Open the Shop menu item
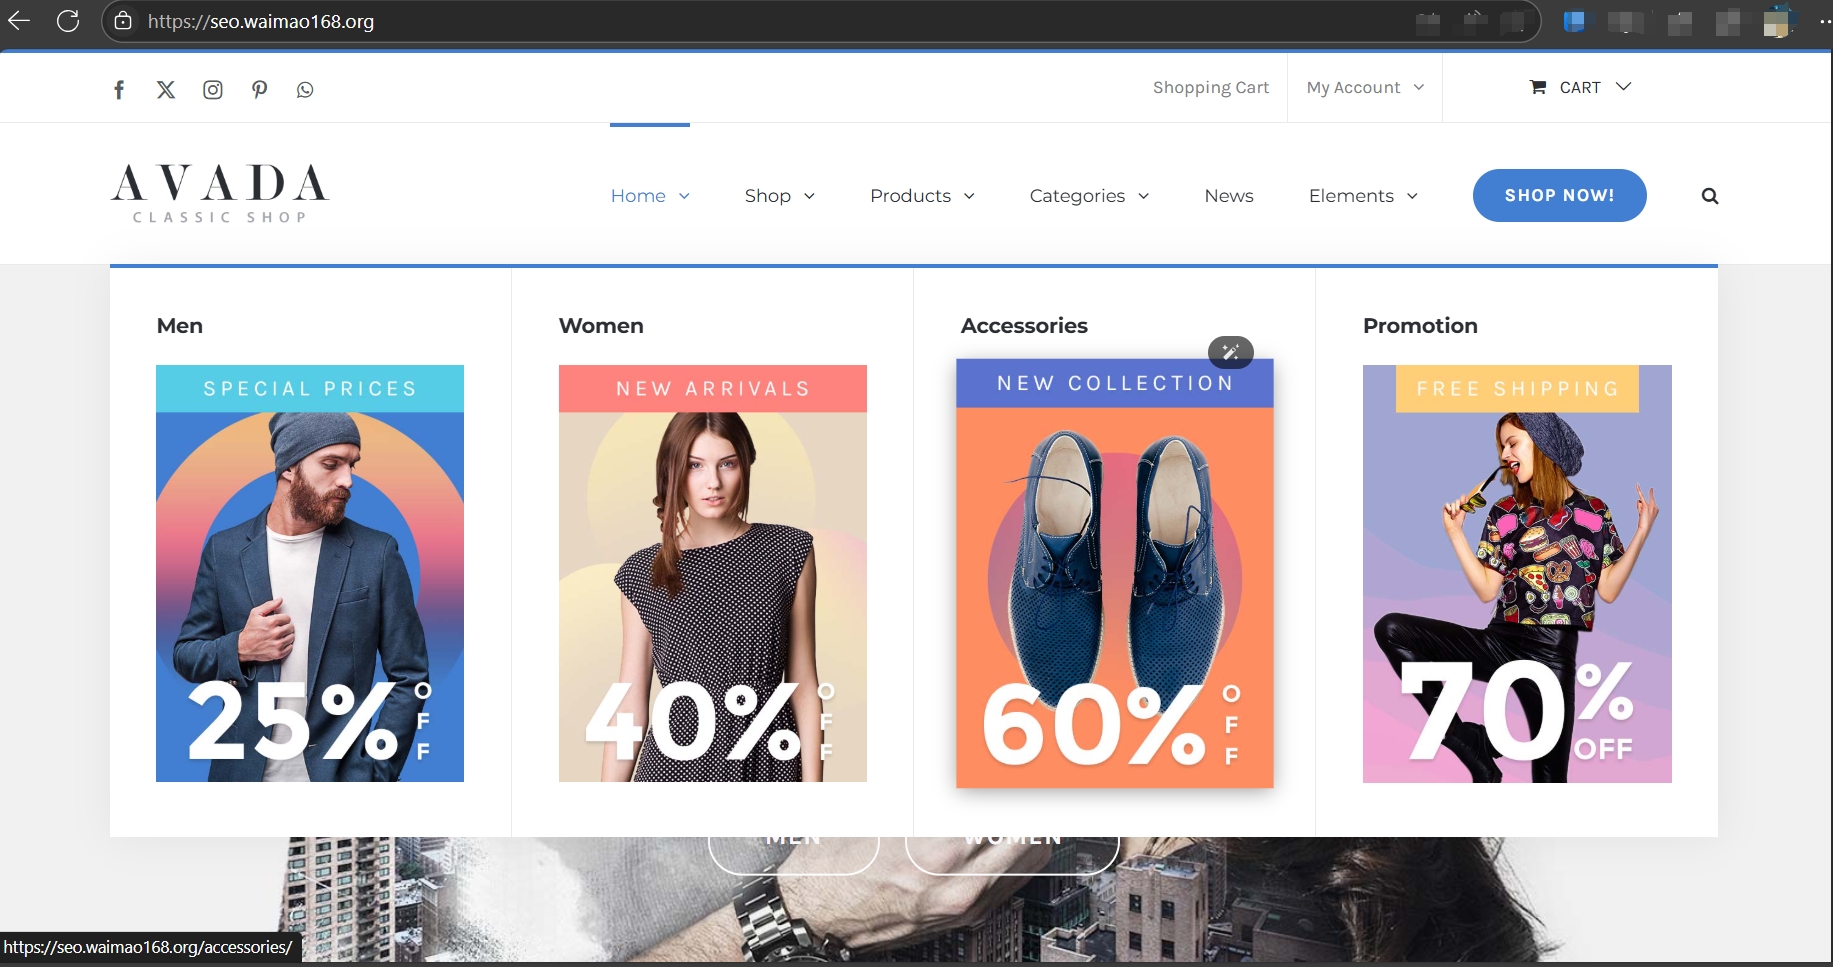The width and height of the screenshot is (1833, 967). point(767,196)
